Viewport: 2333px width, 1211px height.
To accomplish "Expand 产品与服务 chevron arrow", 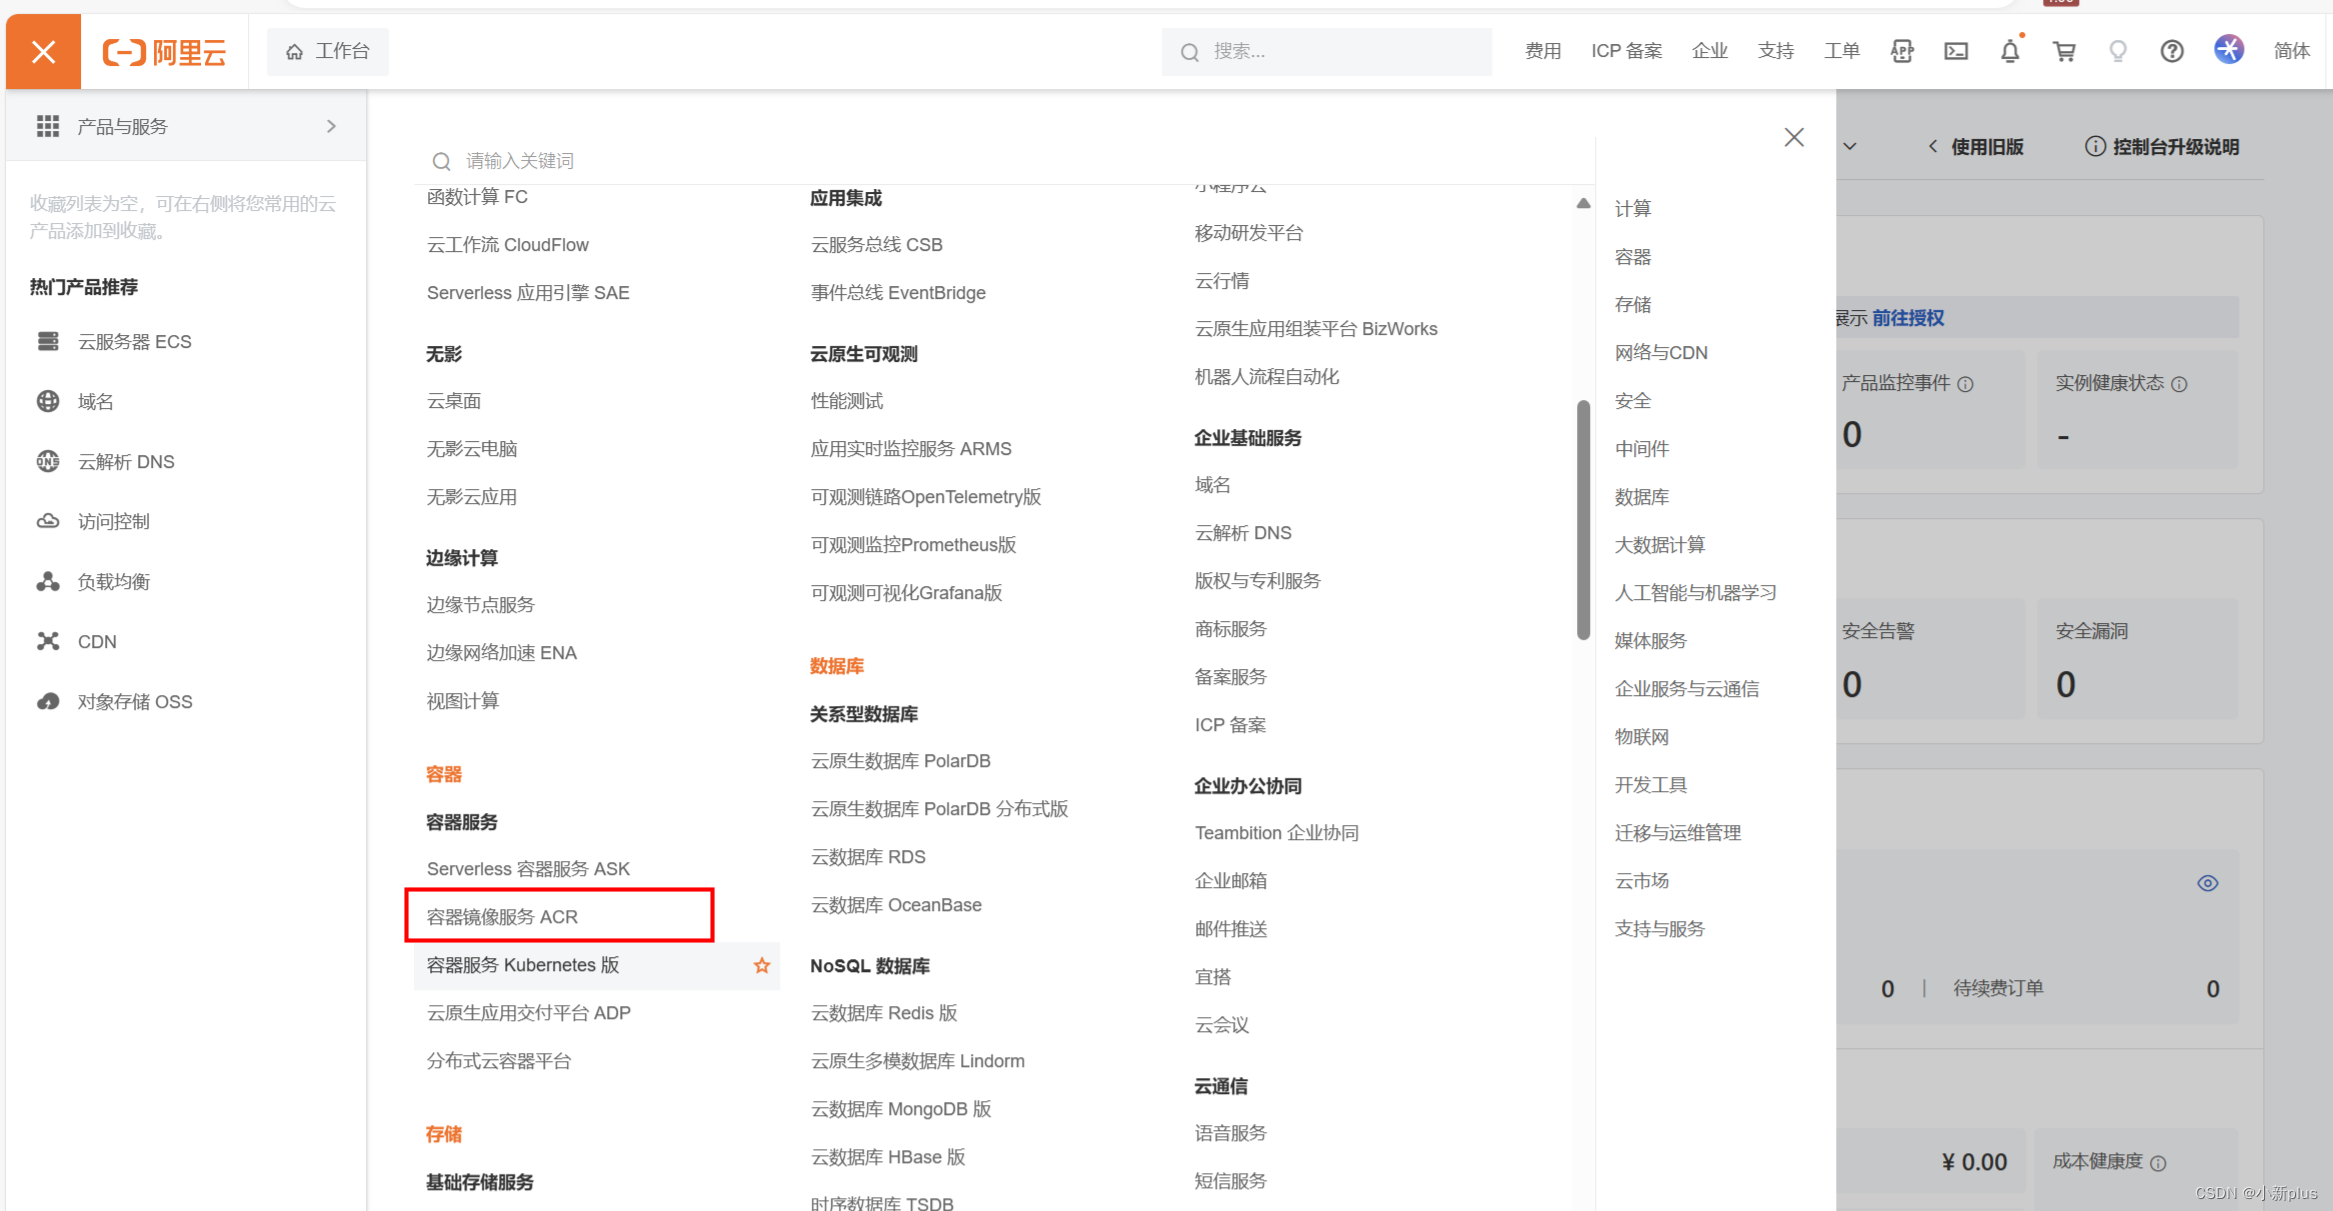I will pyautogui.click(x=331, y=126).
